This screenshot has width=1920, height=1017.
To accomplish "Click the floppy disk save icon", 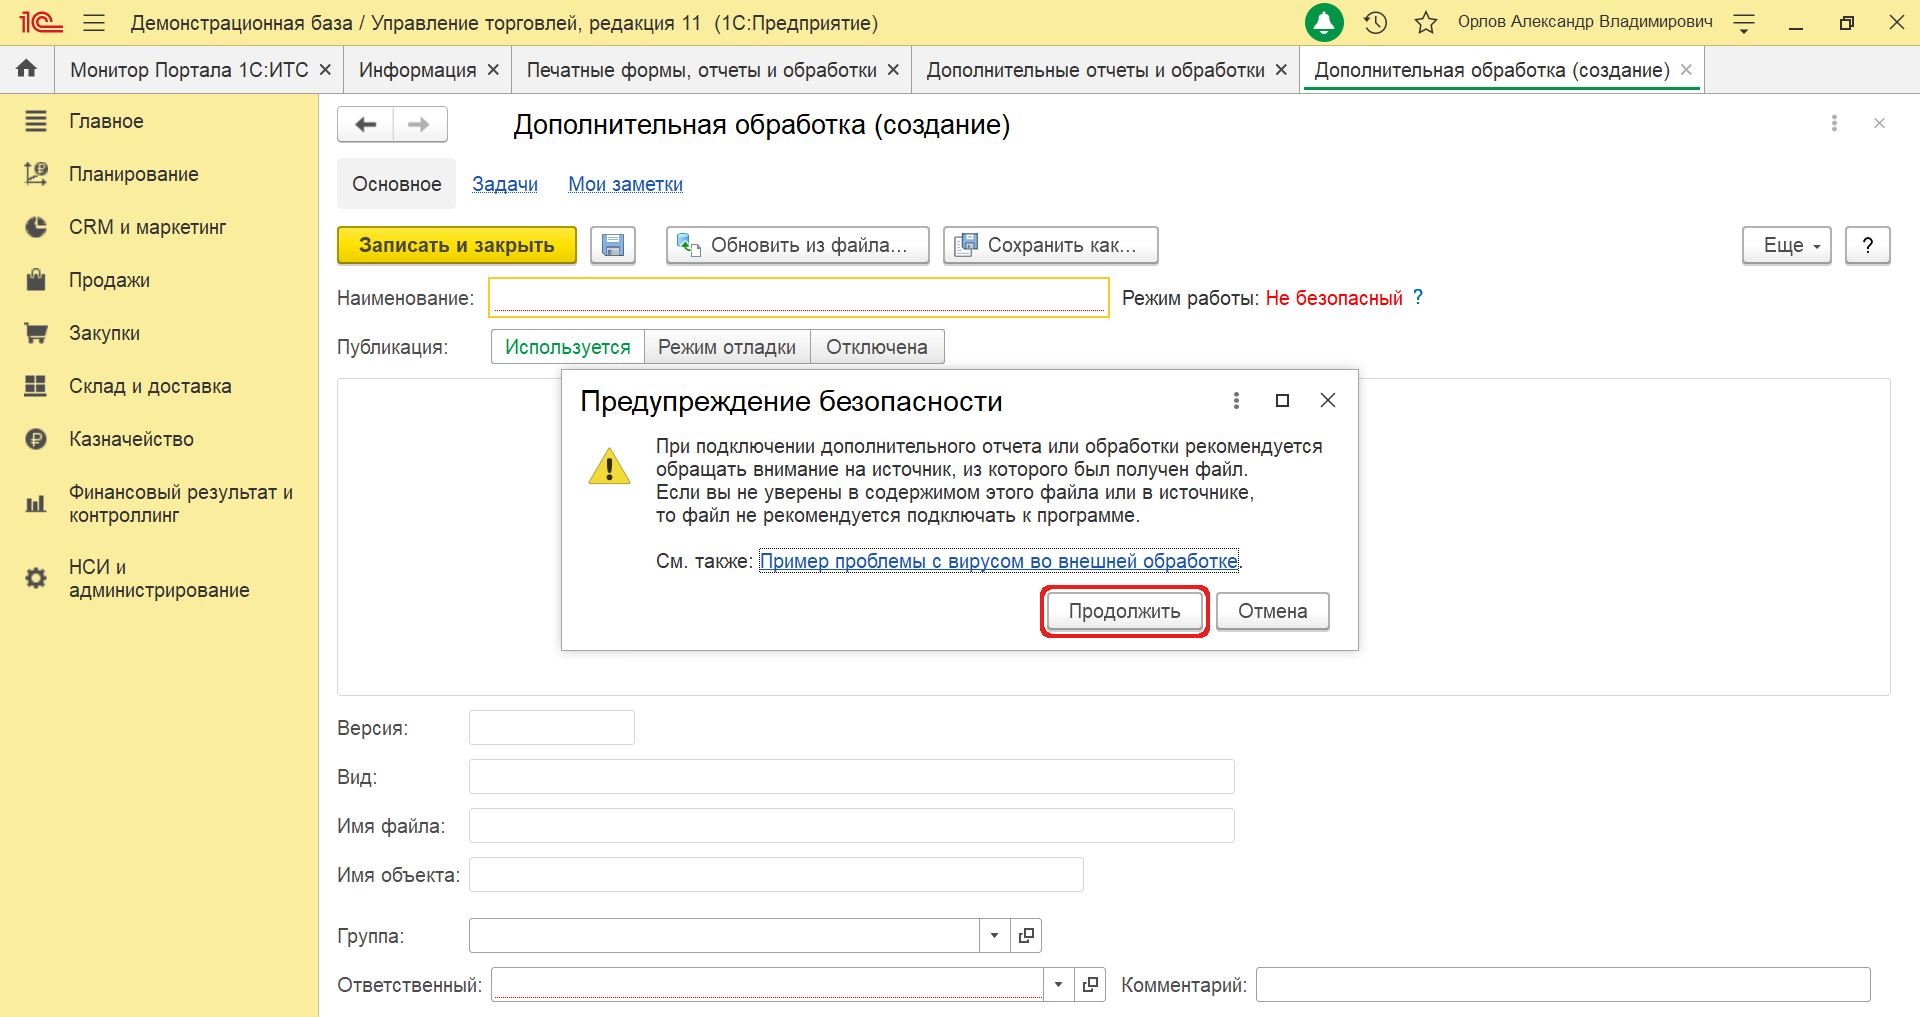I will [x=613, y=245].
